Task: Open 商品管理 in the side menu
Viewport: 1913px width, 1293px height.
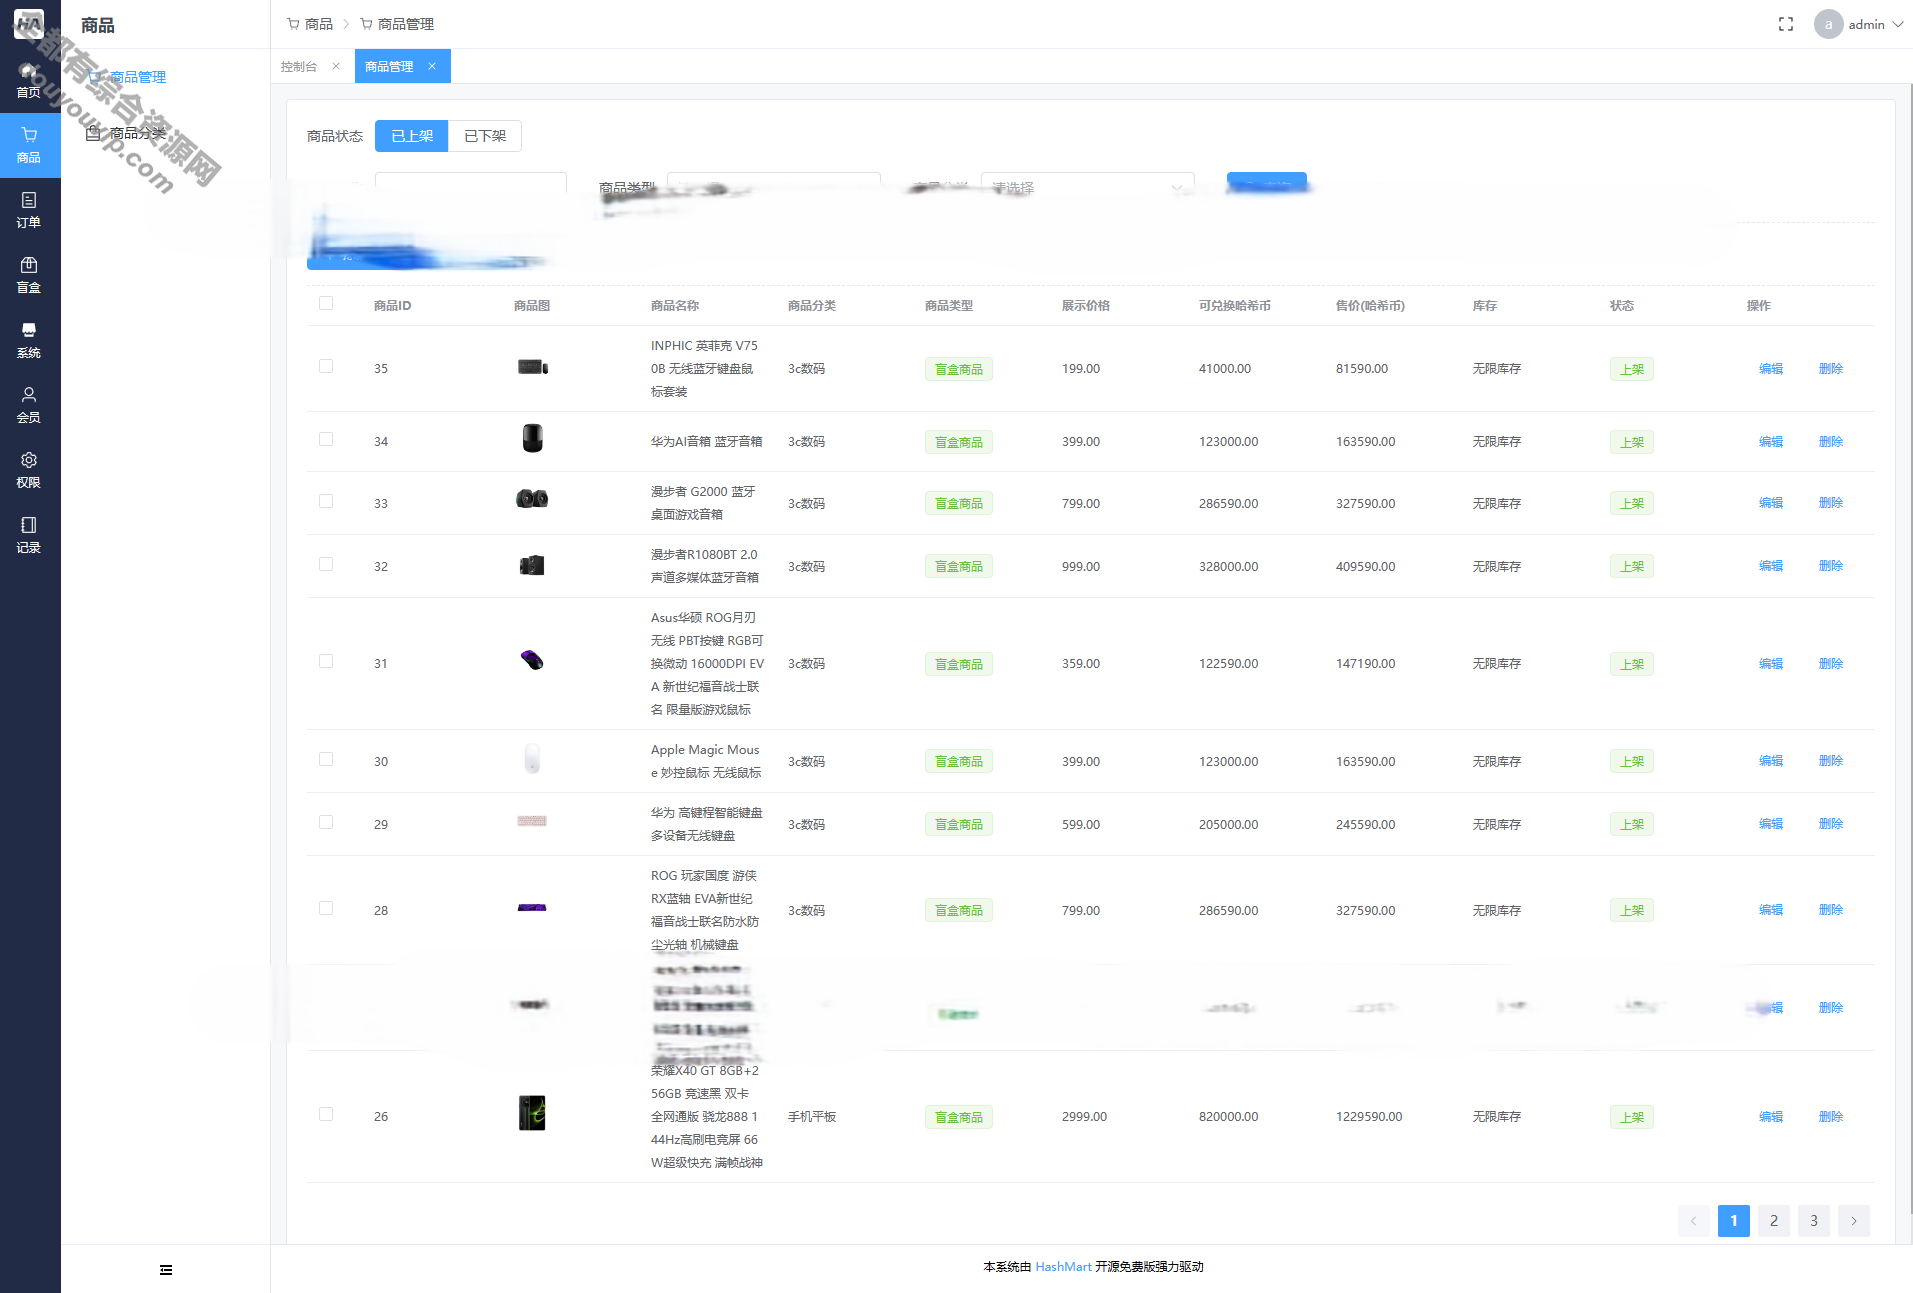Action: [137, 77]
